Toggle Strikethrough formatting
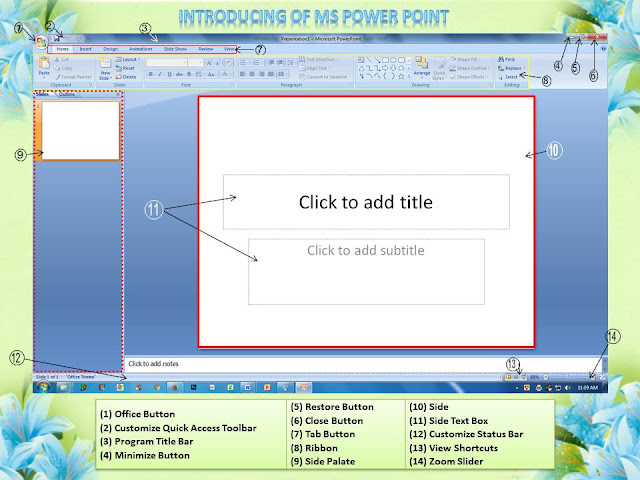 pyautogui.click(x=179, y=74)
